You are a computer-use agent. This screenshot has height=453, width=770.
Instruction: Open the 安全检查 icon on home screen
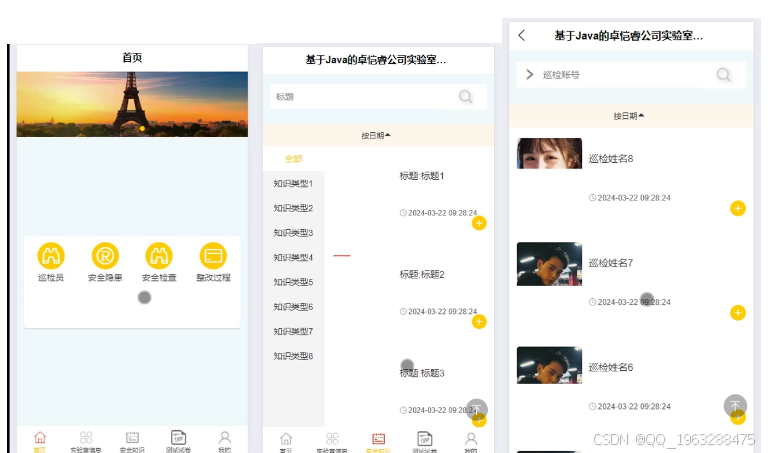coord(159,256)
